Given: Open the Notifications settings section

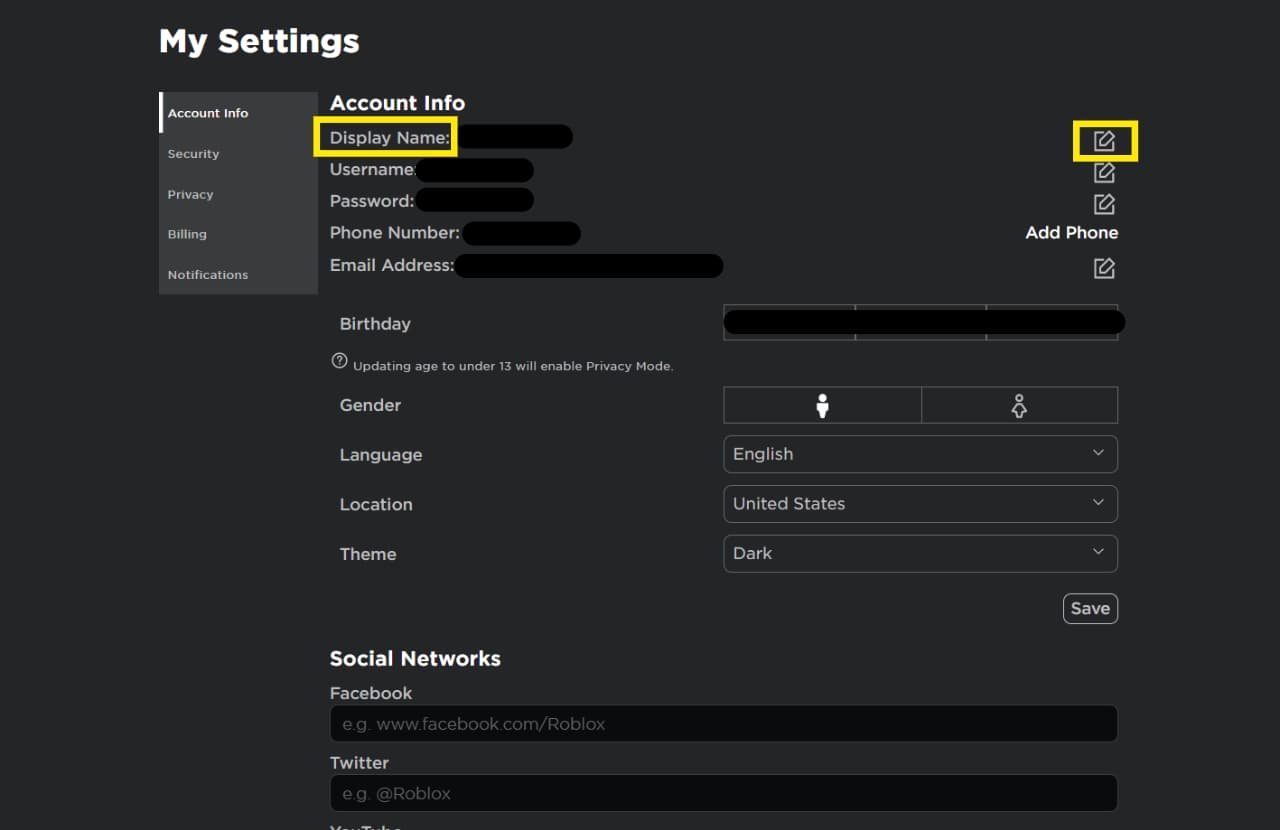Looking at the screenshot, I should pyautogui.click(x=207, y=274).
